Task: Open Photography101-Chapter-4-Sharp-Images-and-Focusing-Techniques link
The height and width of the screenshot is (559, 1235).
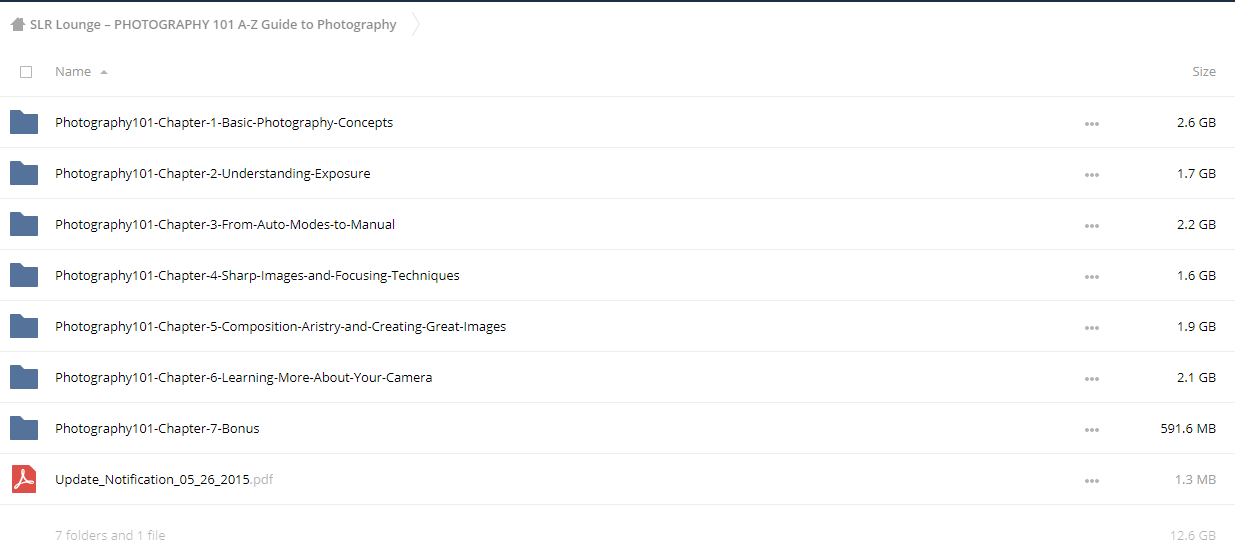Action: [257, 275]
